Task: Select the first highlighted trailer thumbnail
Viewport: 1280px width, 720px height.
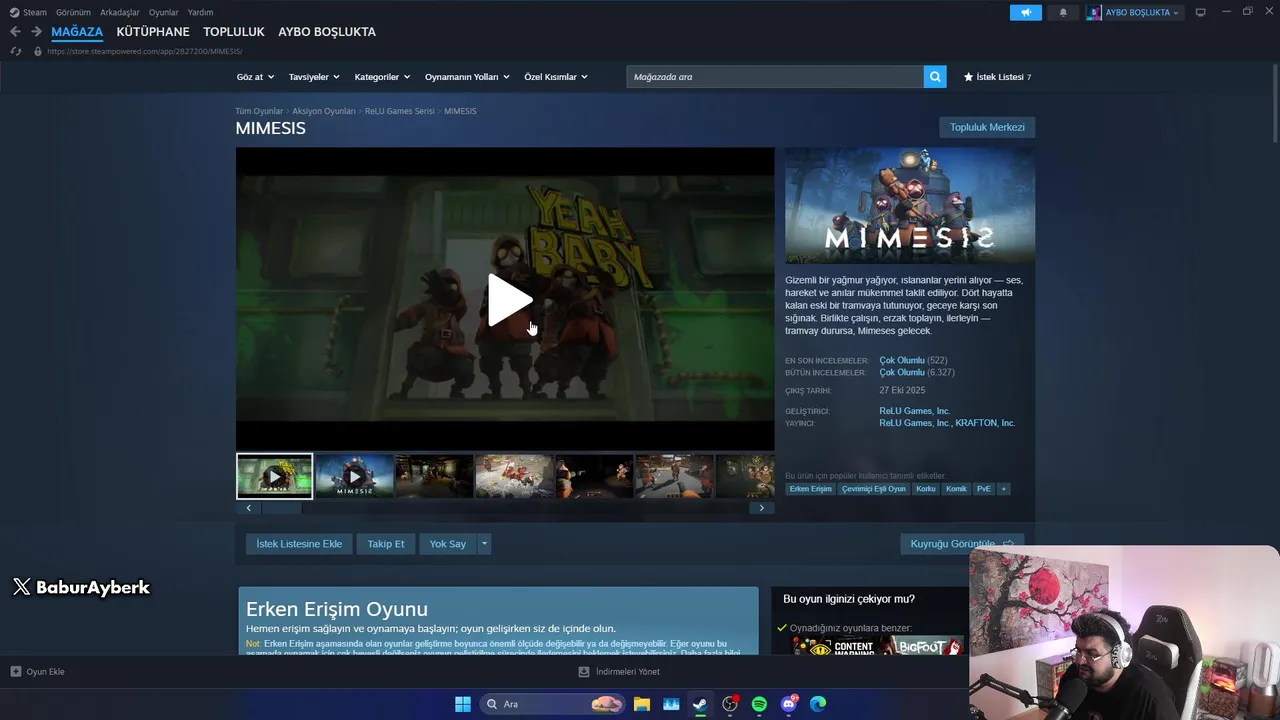Action: [x=274, y=477]
